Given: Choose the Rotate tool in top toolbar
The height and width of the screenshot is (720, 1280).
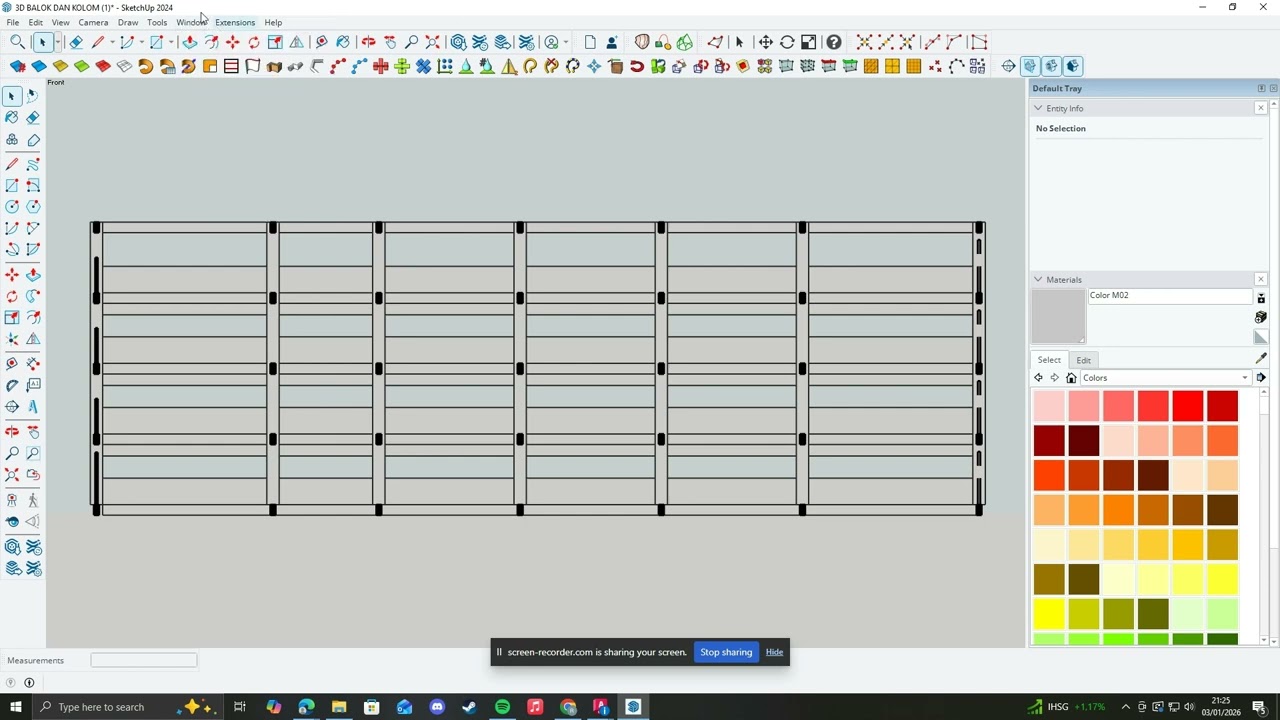Looking at the screenshot, I should click(254, 42).
